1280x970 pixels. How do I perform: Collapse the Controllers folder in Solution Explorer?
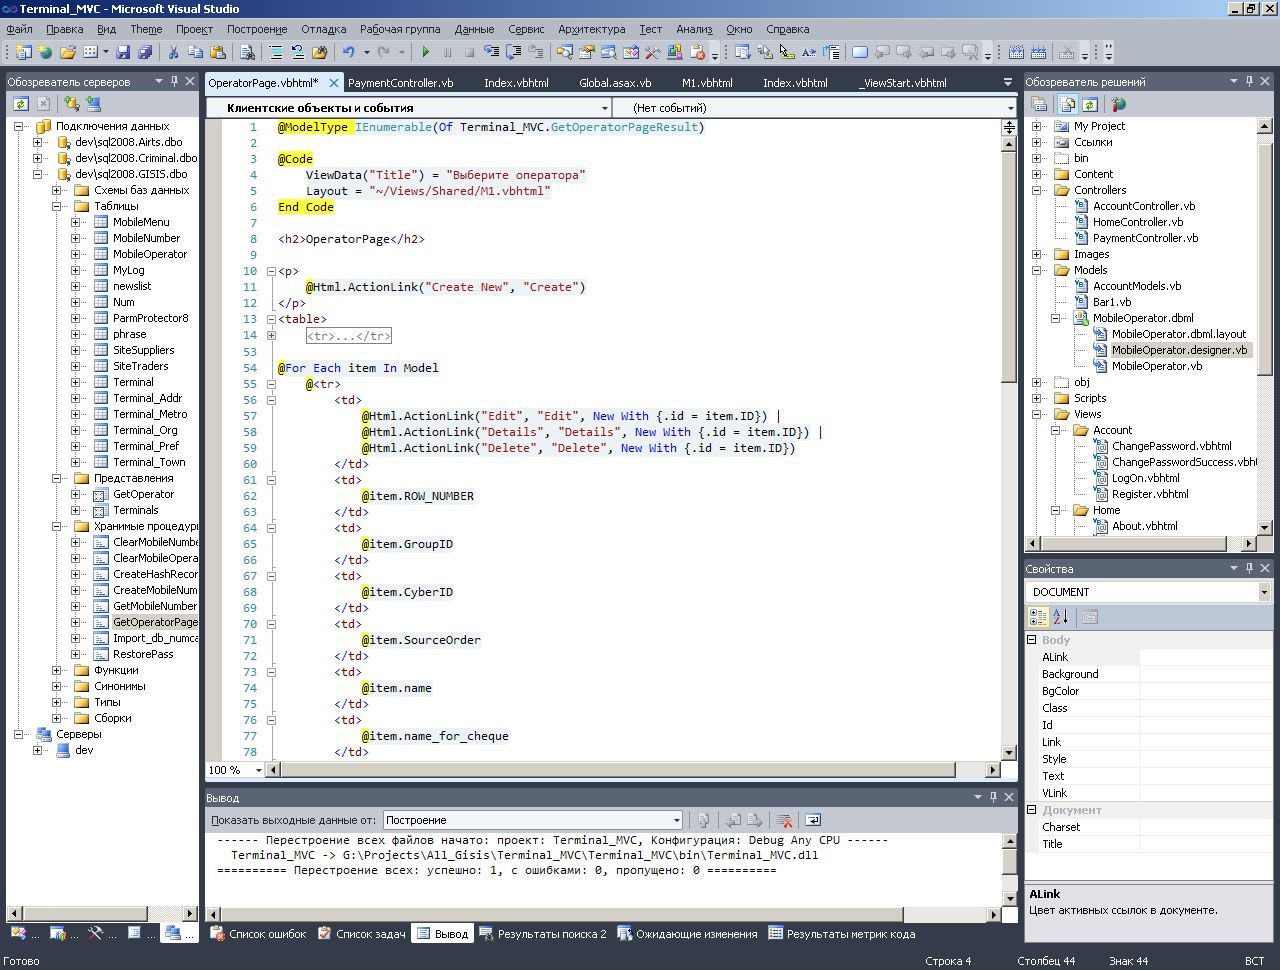point(1037,190)
